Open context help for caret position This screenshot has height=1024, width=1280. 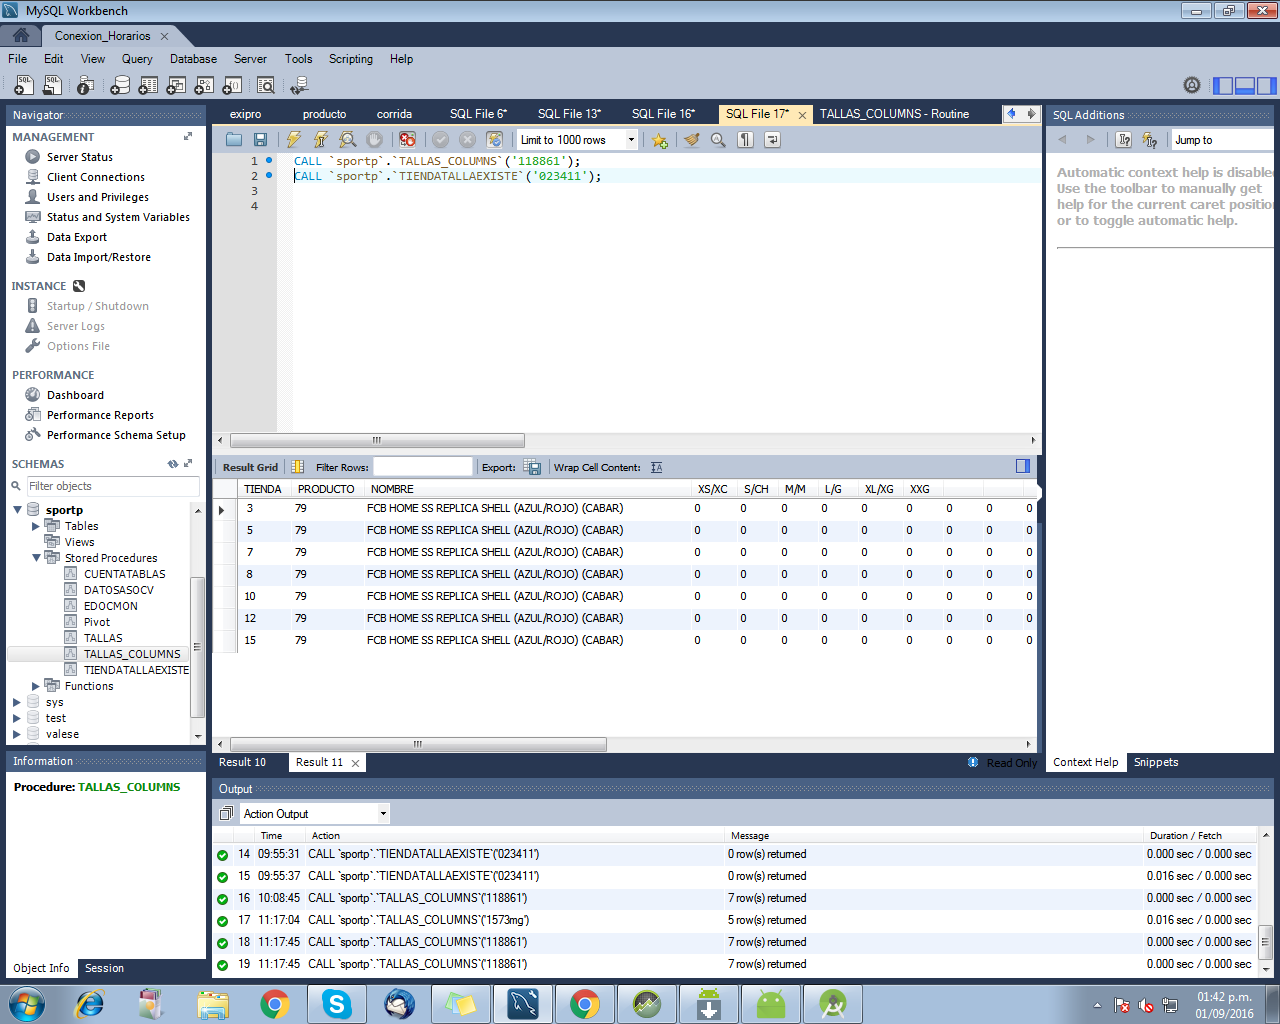1124,140
